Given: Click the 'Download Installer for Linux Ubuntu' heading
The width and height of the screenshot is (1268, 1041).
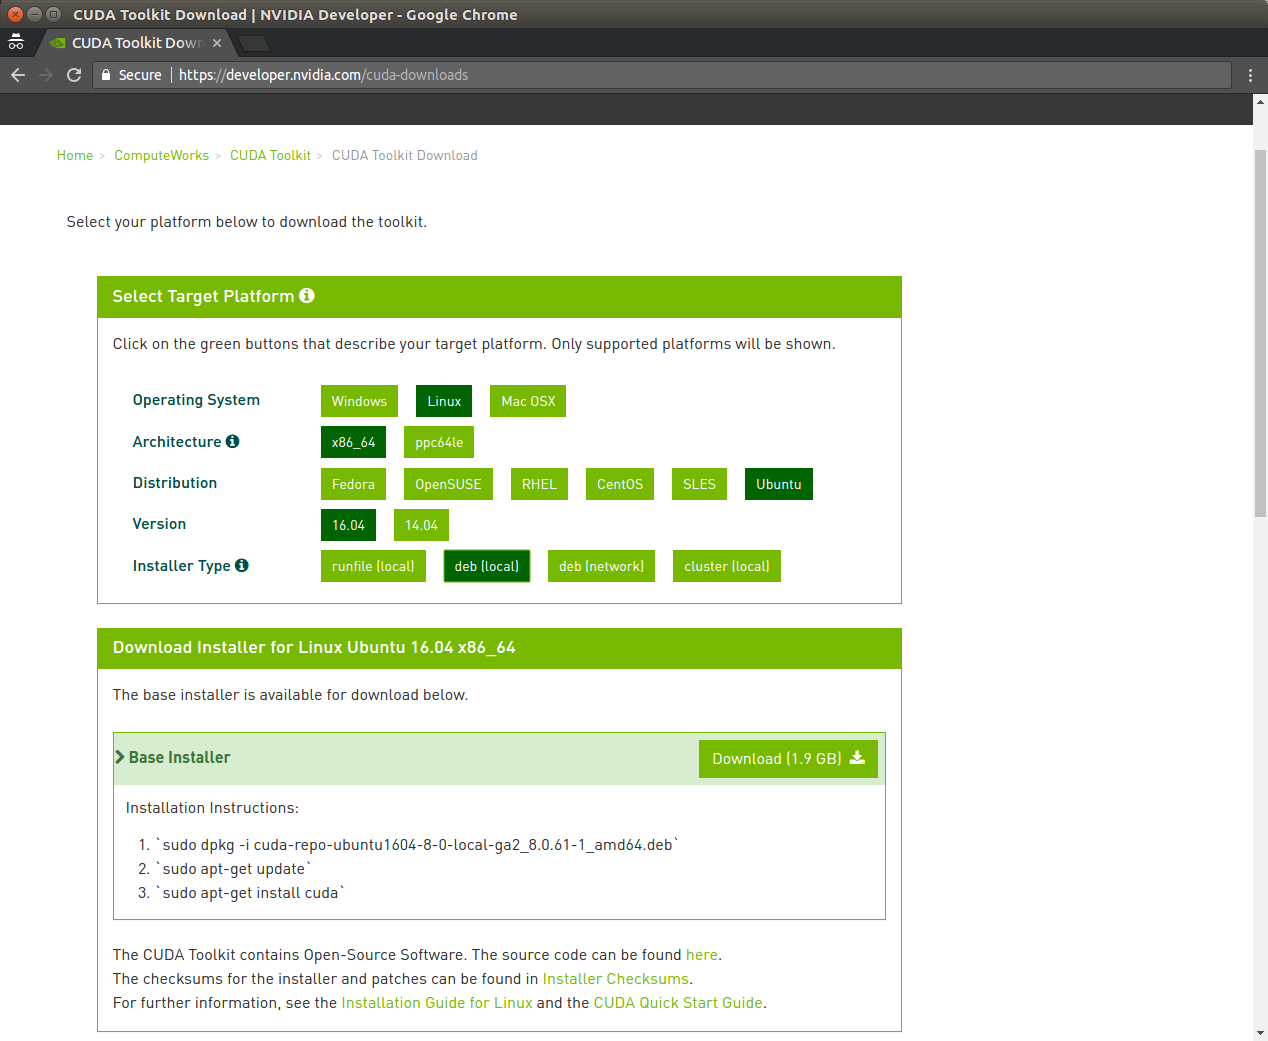Looking at the screenshot, I should 314,647.
